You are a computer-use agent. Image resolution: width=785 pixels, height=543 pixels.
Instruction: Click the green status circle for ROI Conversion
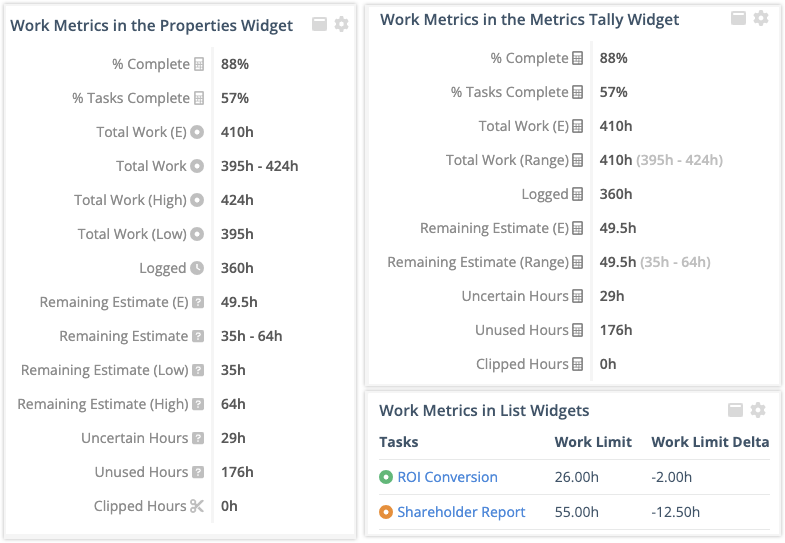tap(386, 478)
